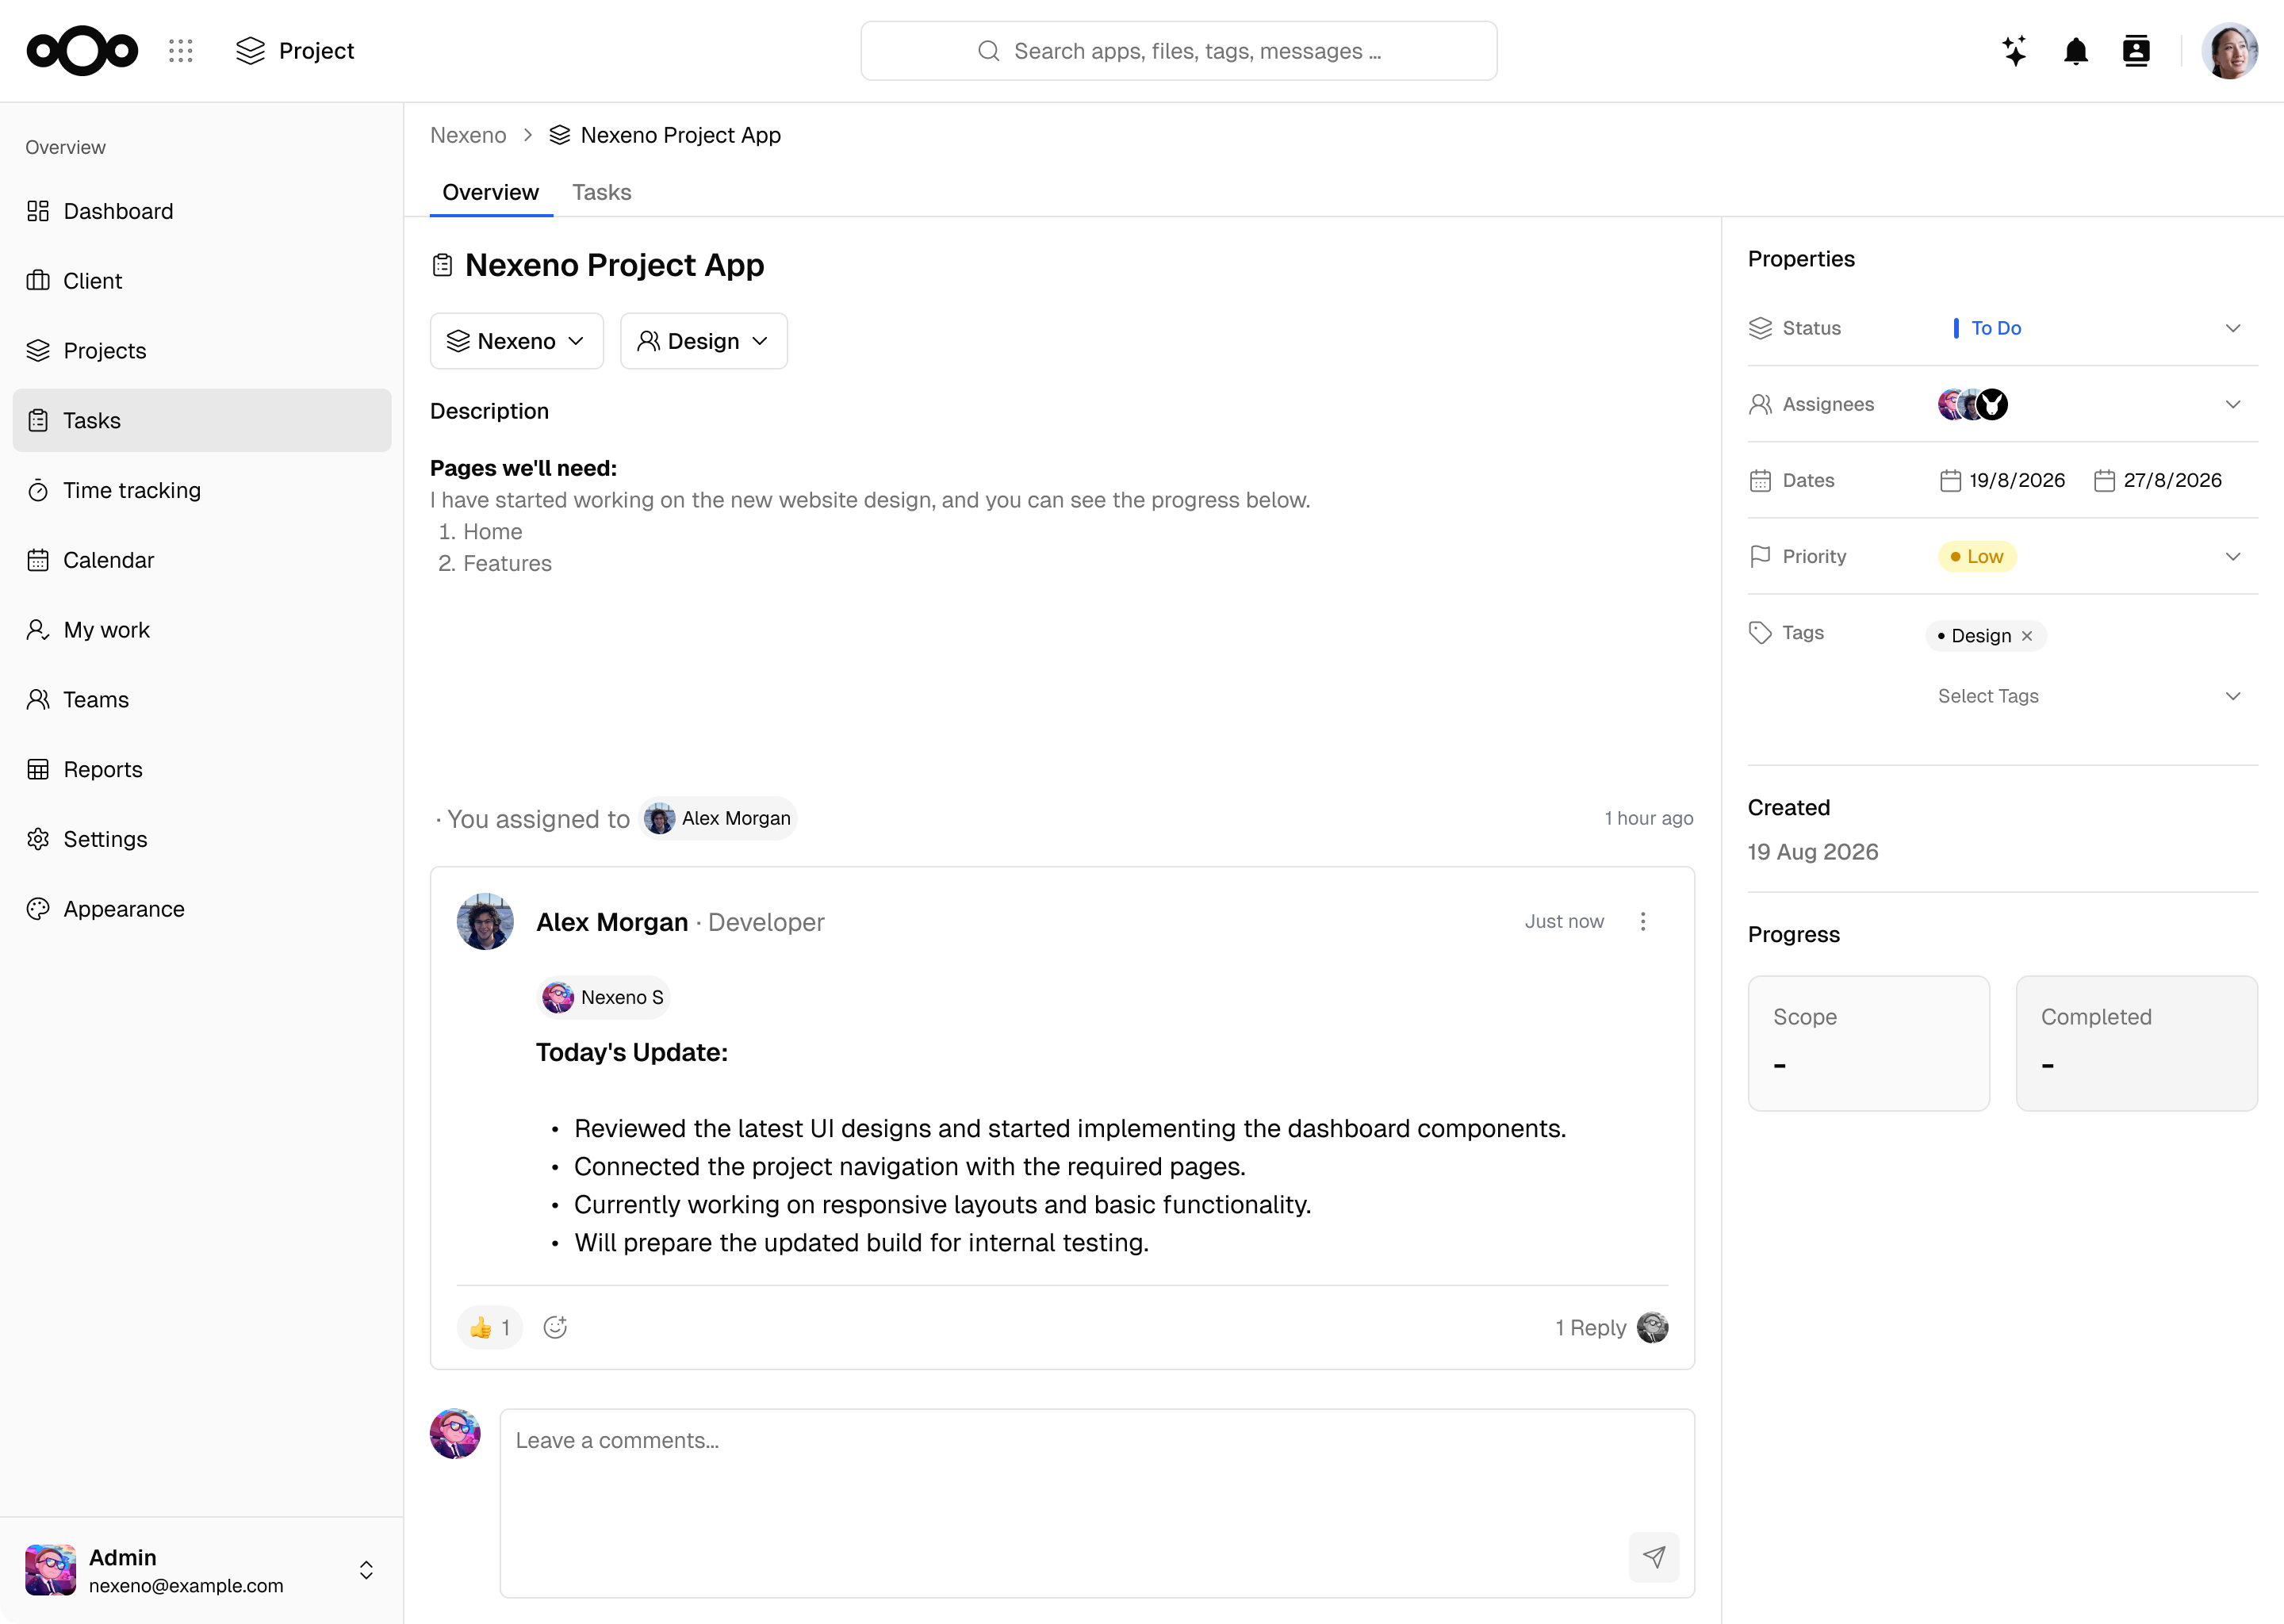The height and width of the screenshot is (1624, 2284).
Task: Click Alex Morgan's comment avatar
Action: coord(485,921)
